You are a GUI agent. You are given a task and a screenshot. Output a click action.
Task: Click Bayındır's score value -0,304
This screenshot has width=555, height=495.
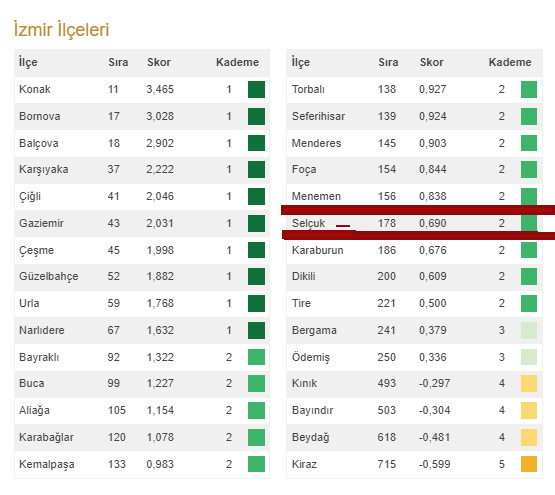434,410
